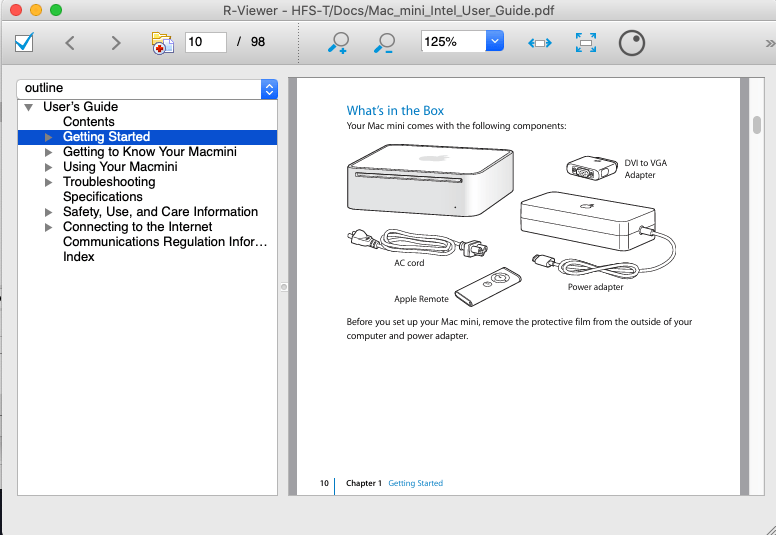The height and width of the screenshot is (535, 776).
Task: Click the Apple Remote label
Action: tap(421, 299)
